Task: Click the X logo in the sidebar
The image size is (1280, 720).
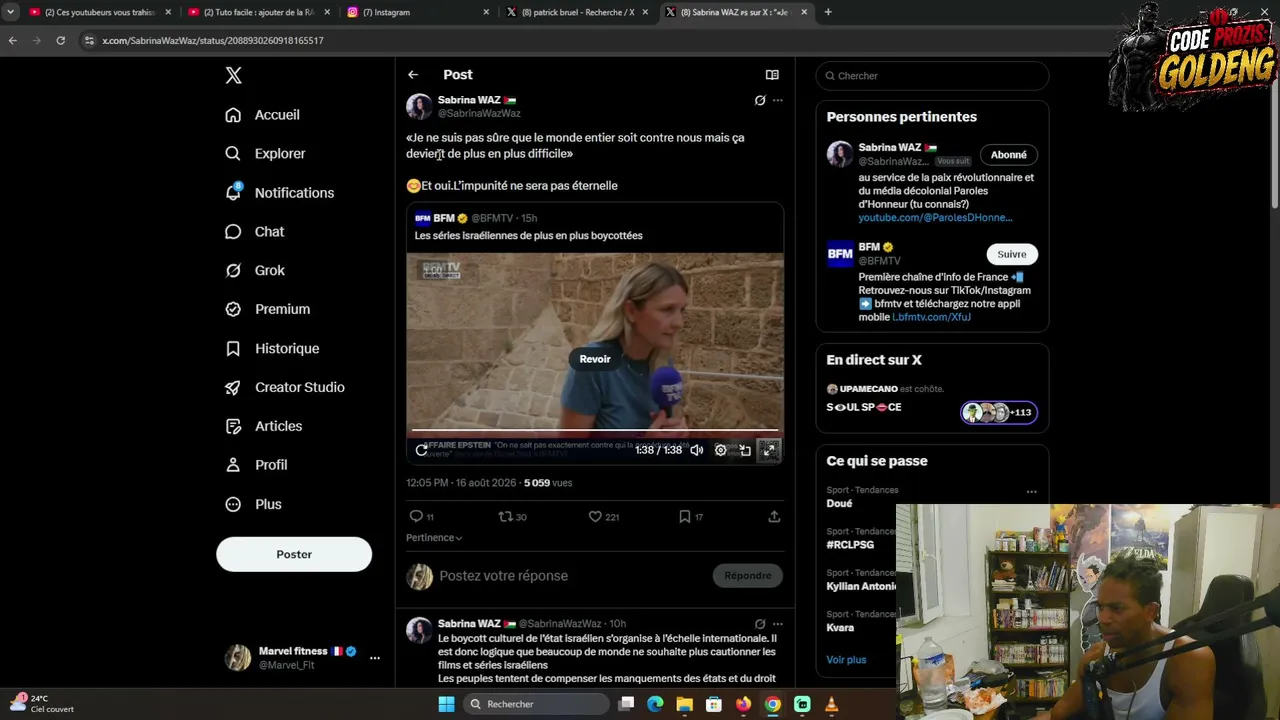Action: pyautogui.click(x=233, y=75)
